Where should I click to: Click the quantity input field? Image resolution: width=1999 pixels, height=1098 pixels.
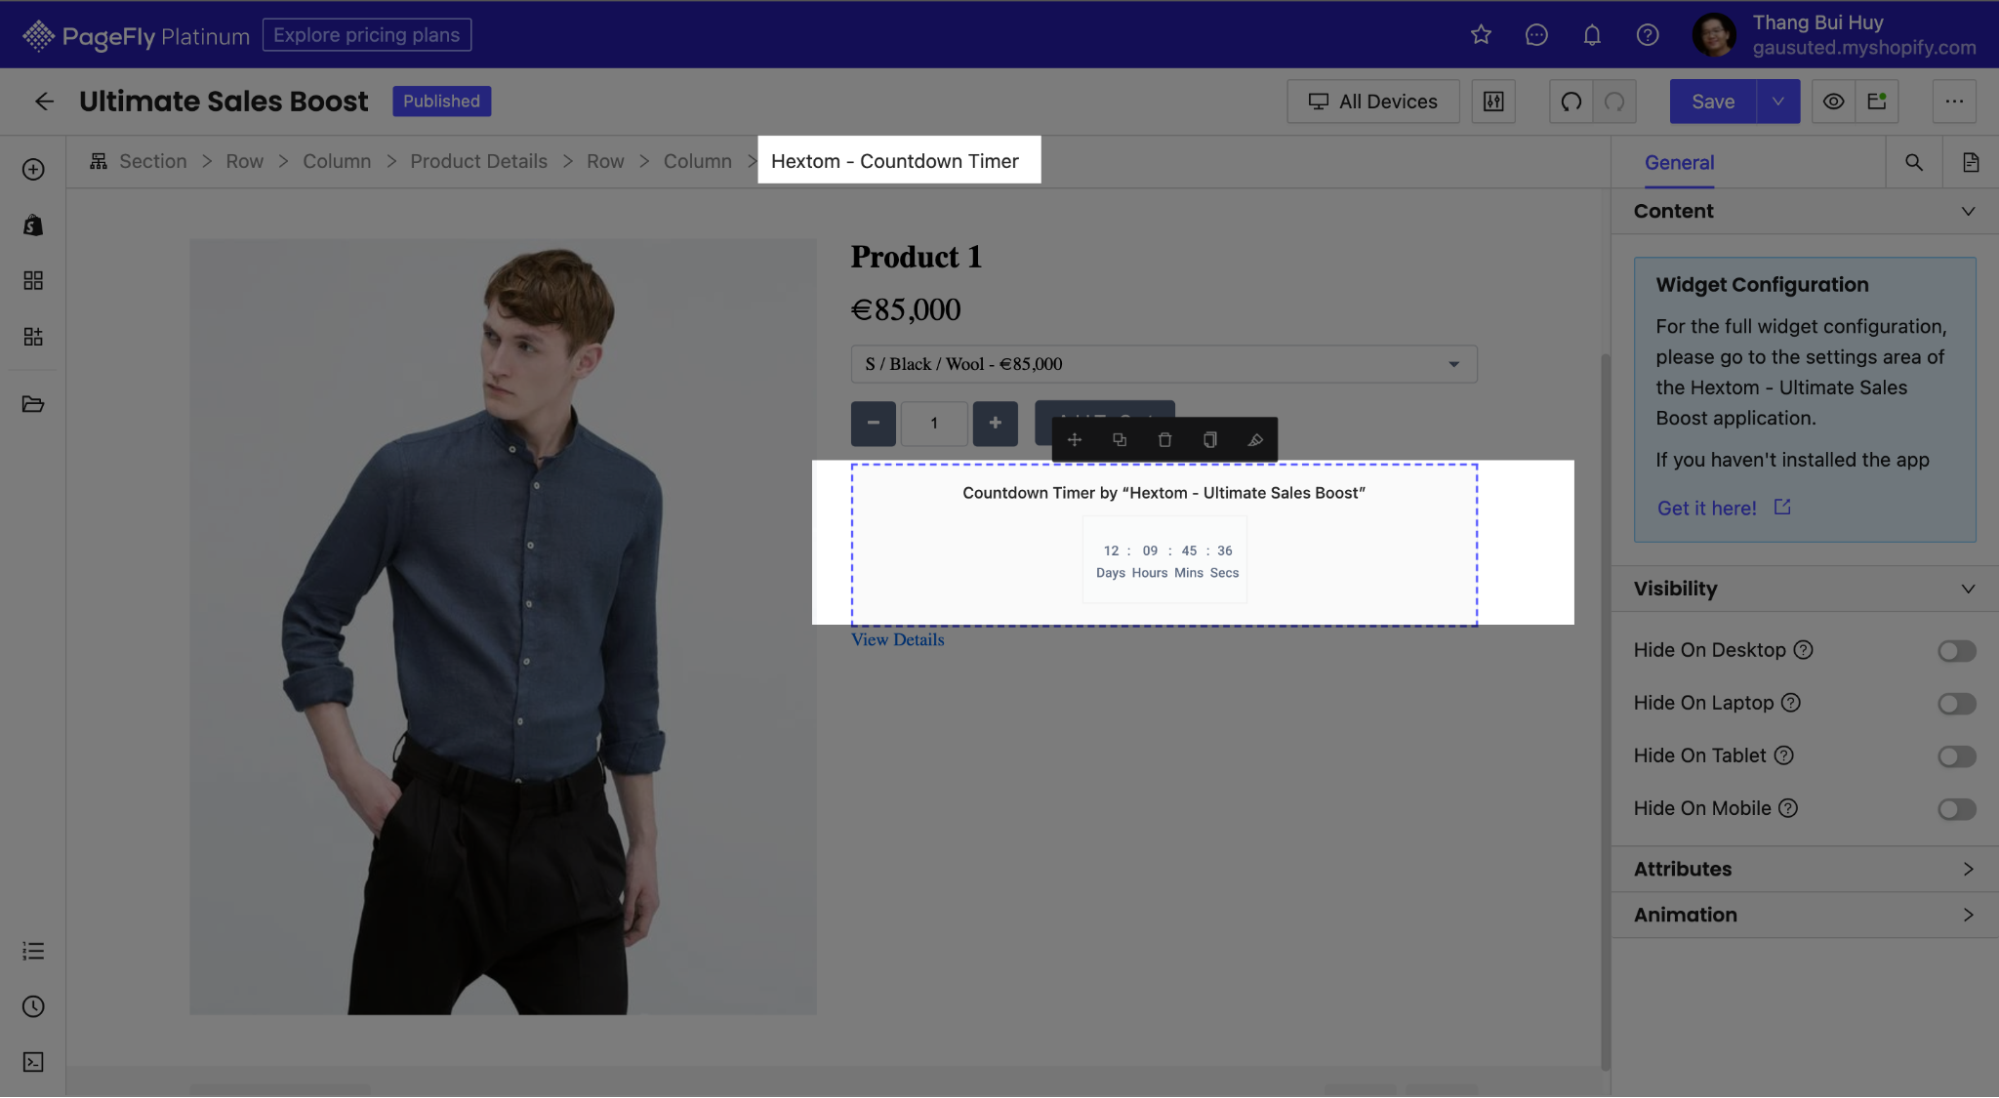point(934,423)
